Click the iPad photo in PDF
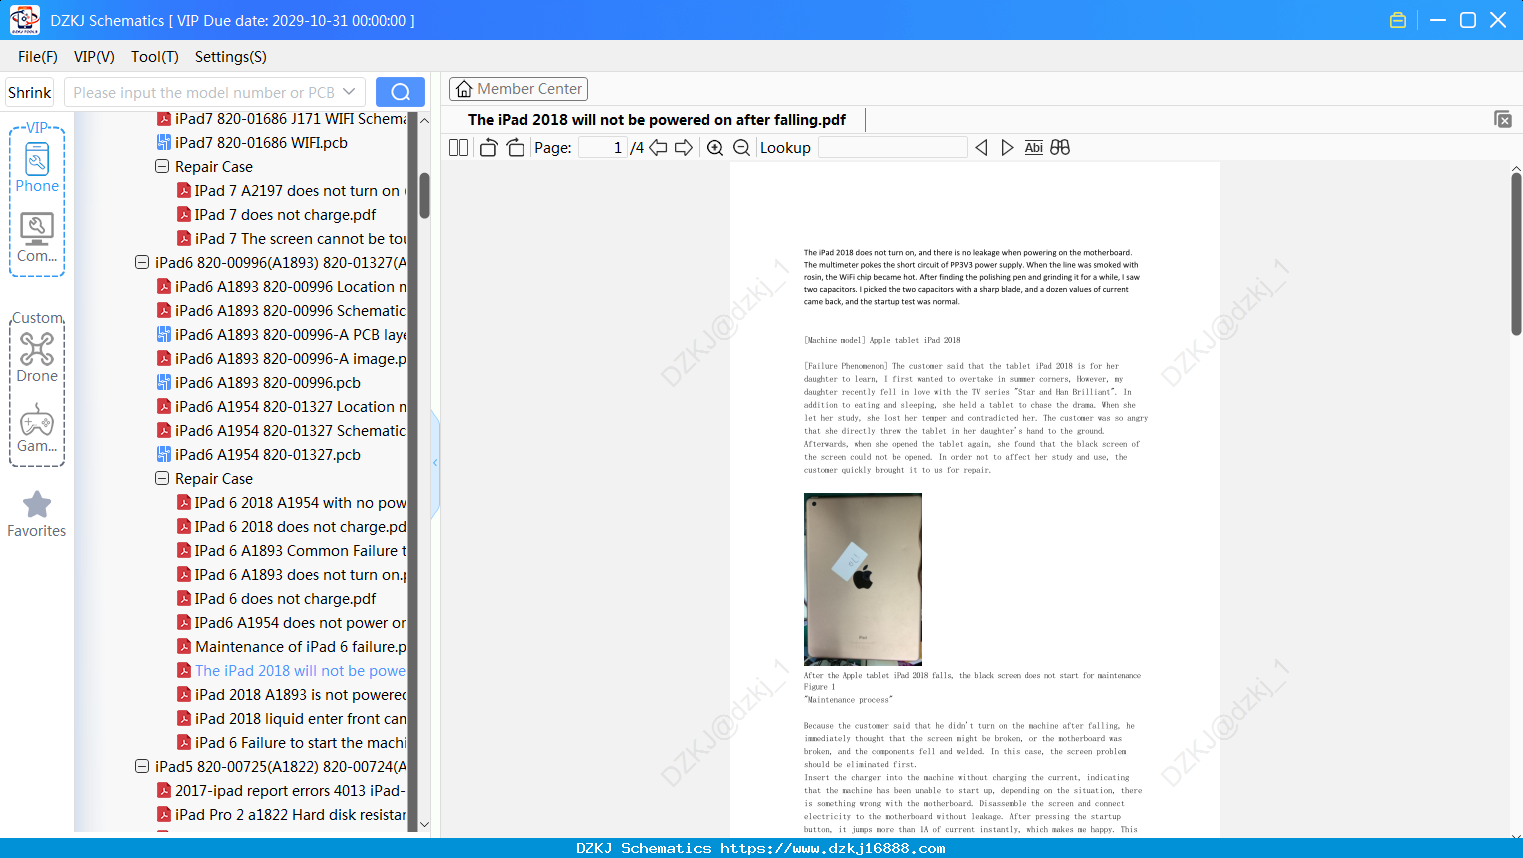The height and width of the screenshot is (858, 1523). [863, 579]
